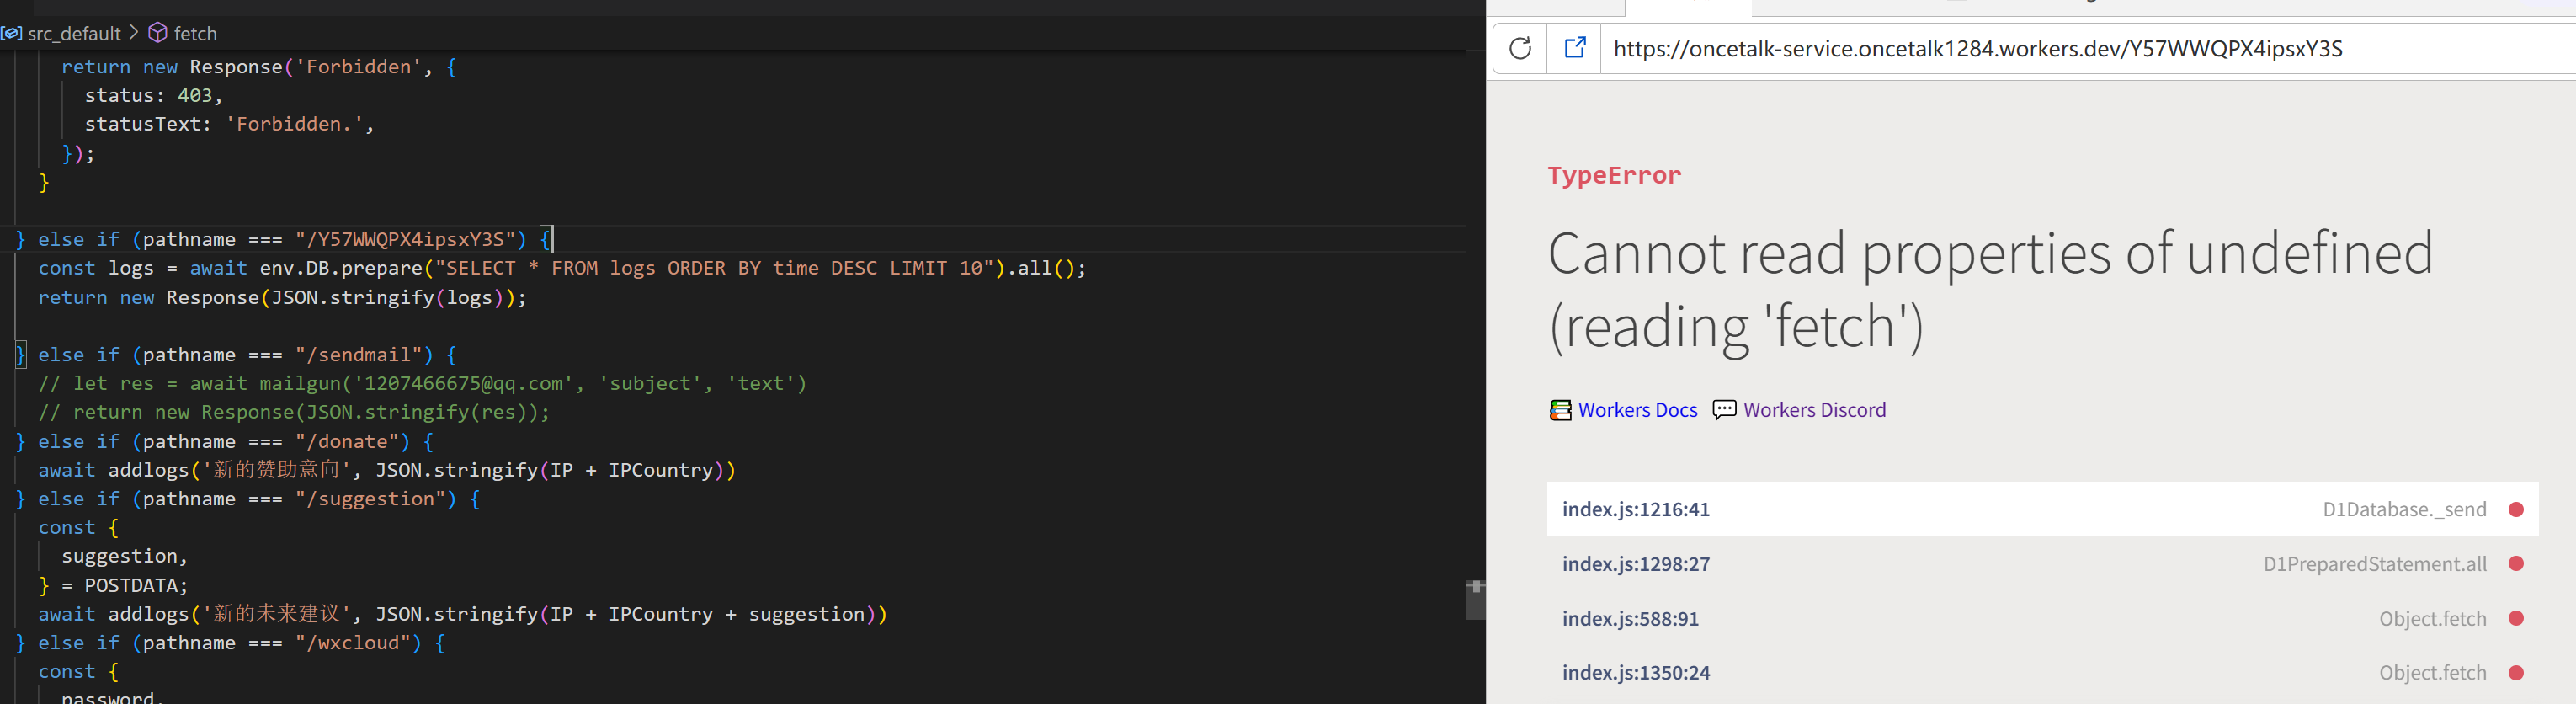The width and height of the screenshot is (2576, 704).
Task: Open the Workers Discord link
Action: tap(1815, 410)
